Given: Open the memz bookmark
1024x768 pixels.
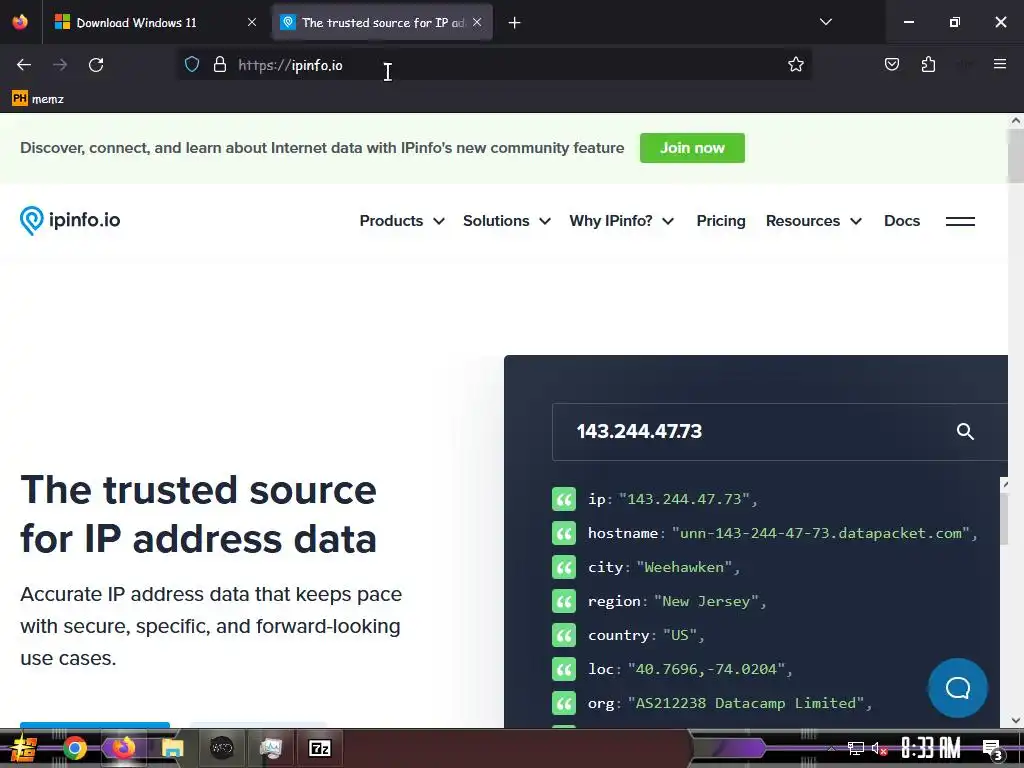Looking at the screenshot, I should 38,99.
